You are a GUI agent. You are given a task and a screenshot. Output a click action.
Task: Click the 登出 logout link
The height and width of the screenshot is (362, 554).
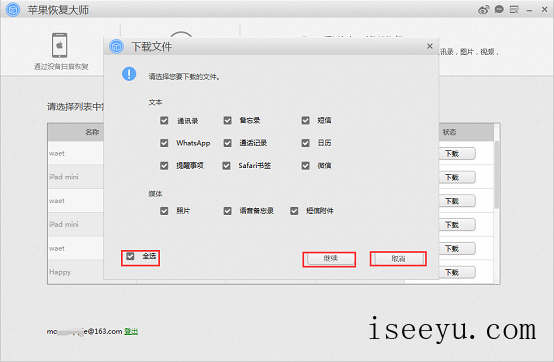[131, 332]
